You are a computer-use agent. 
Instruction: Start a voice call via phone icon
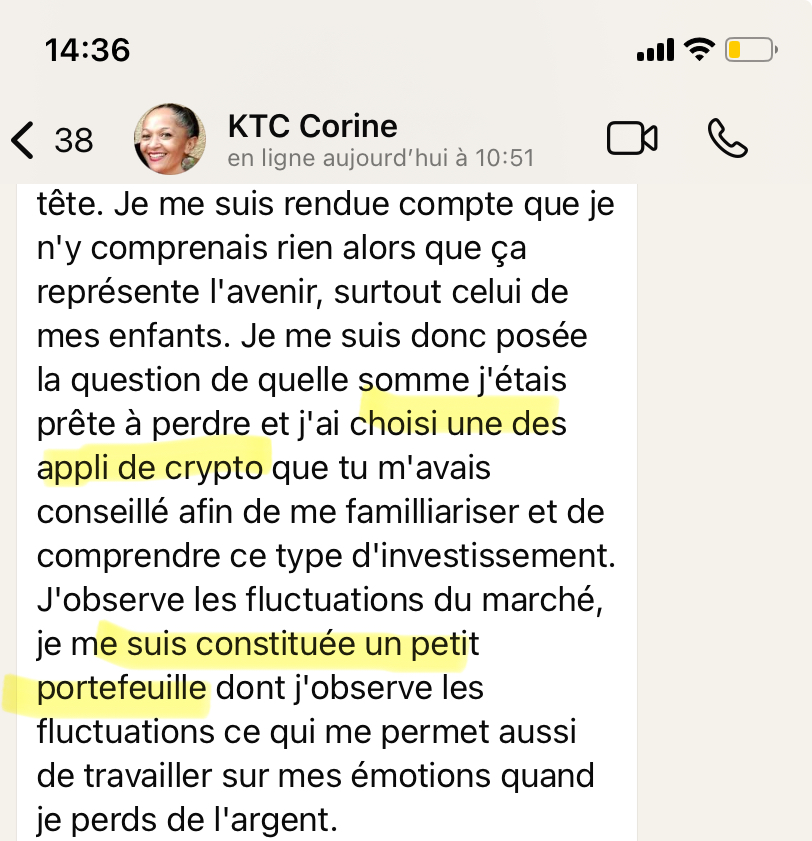(727, 139)
